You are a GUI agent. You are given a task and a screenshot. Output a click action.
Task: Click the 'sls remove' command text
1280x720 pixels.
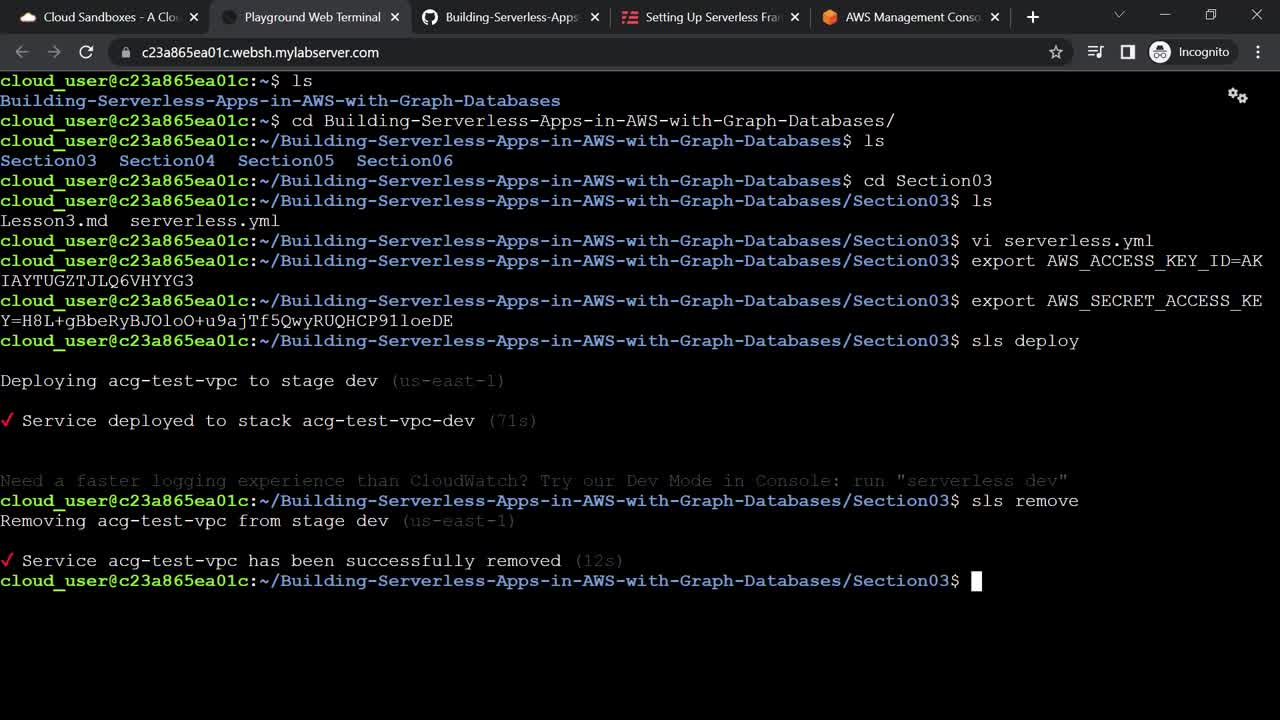click(1025, 501)
